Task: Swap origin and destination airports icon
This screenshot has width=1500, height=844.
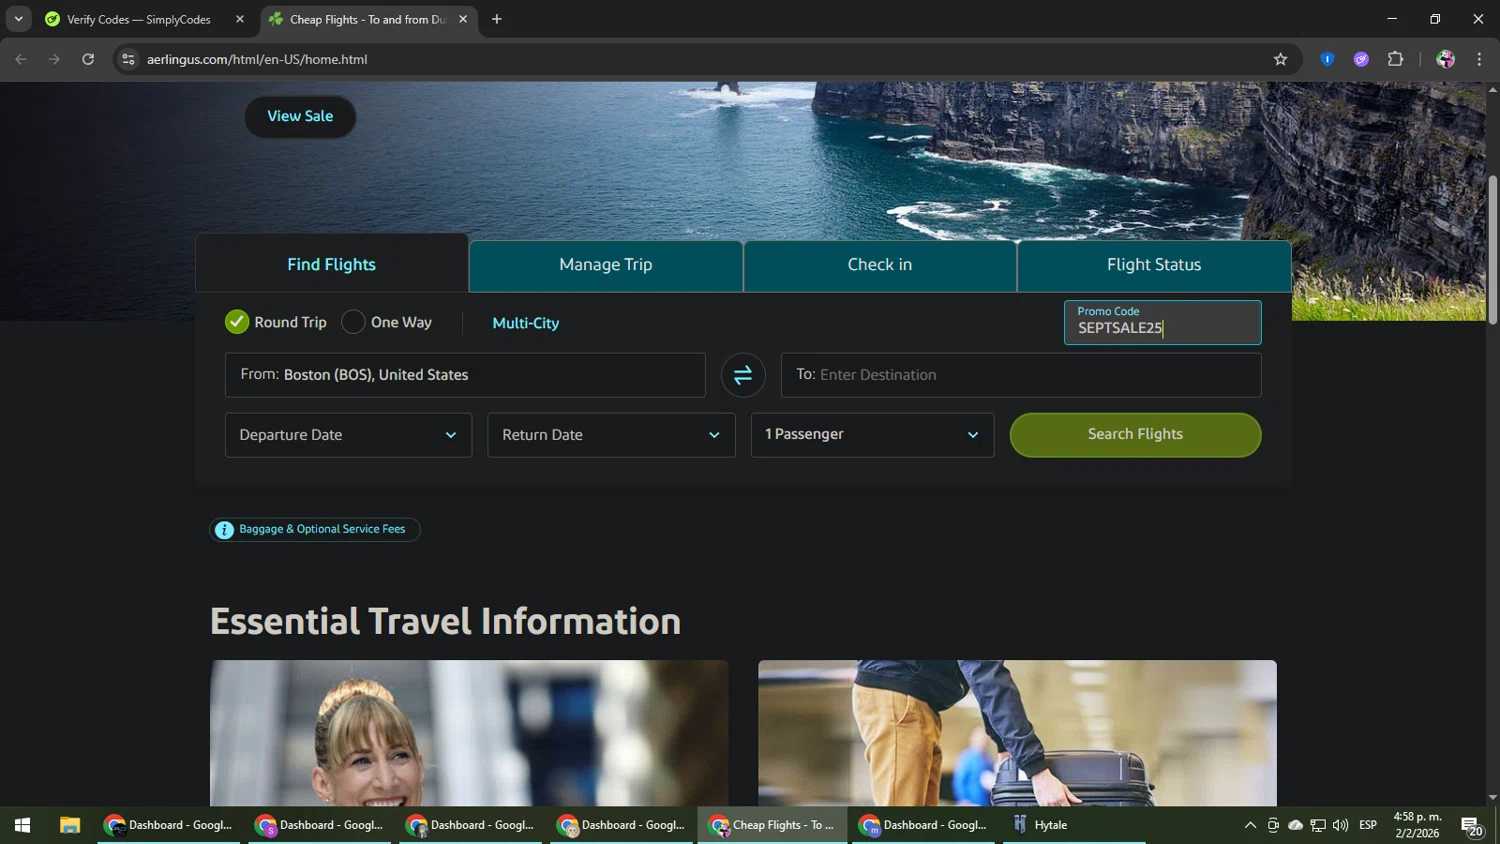Action: point(742,375)
